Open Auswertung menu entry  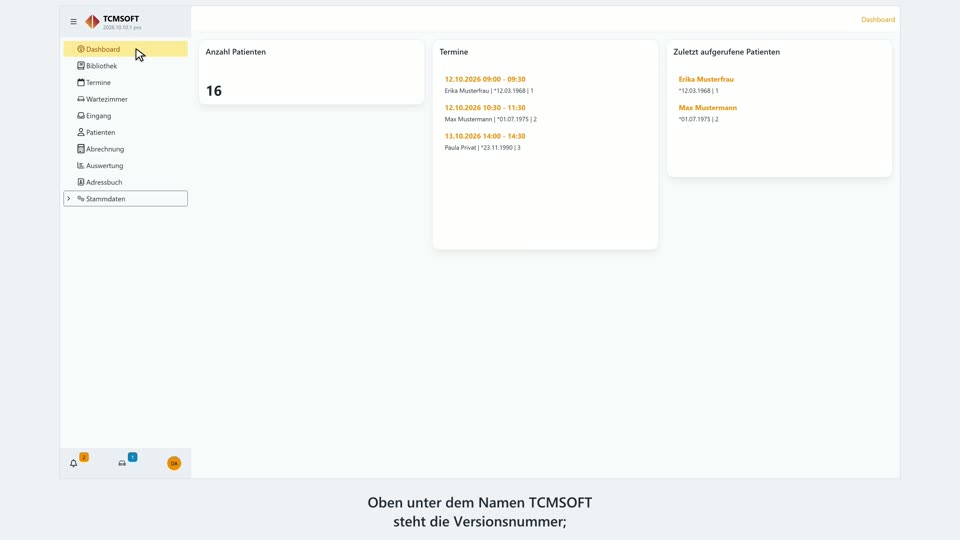pyautogui.click(x=105, y=165)
